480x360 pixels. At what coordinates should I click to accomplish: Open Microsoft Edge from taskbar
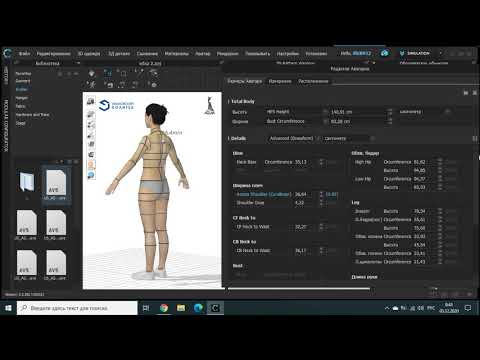click(x=198, y=308)
